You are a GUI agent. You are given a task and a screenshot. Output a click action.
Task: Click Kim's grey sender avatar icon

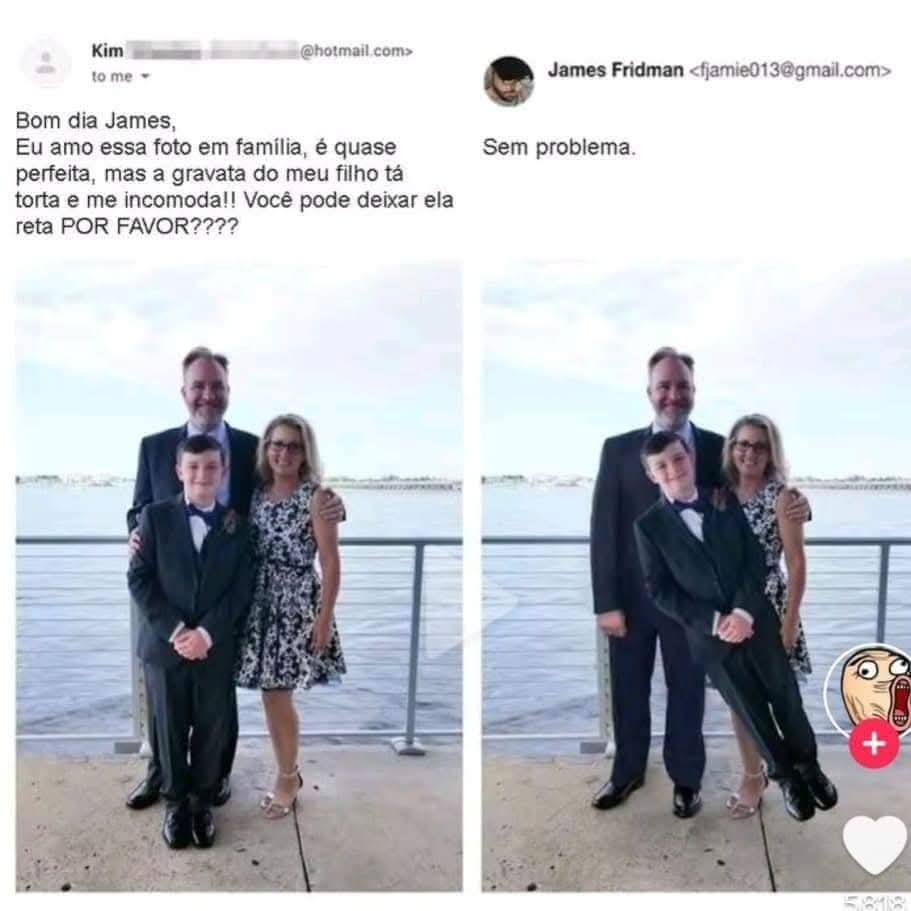(x=46, y=63)
